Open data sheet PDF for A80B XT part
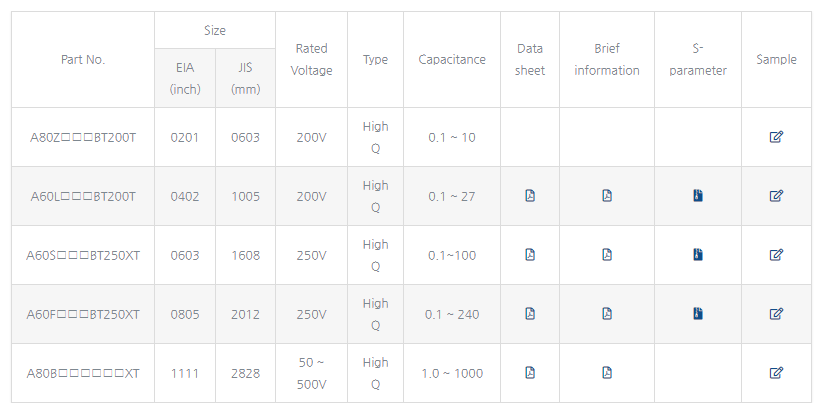This screenshot has height=414, width=818. click(x=530, y=372)
